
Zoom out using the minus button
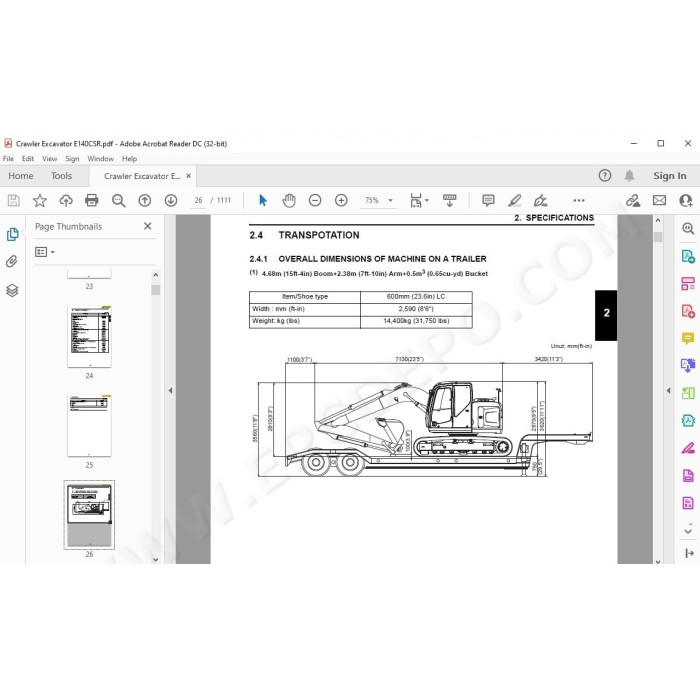coord(315,200)
